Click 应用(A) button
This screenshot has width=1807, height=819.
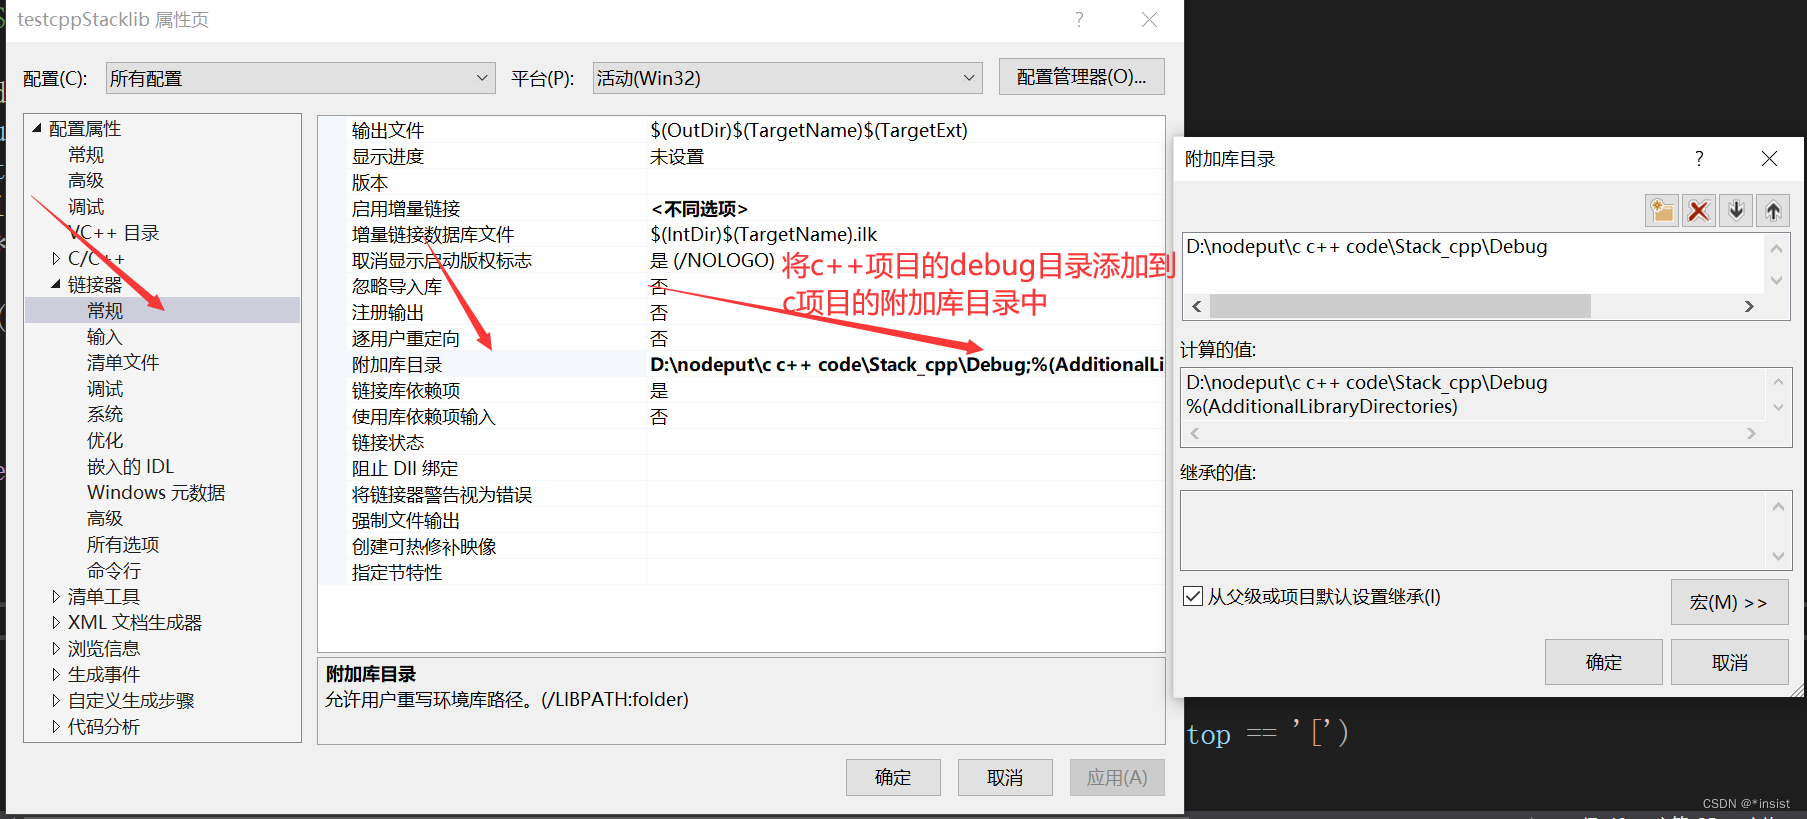pos(1117,778)
